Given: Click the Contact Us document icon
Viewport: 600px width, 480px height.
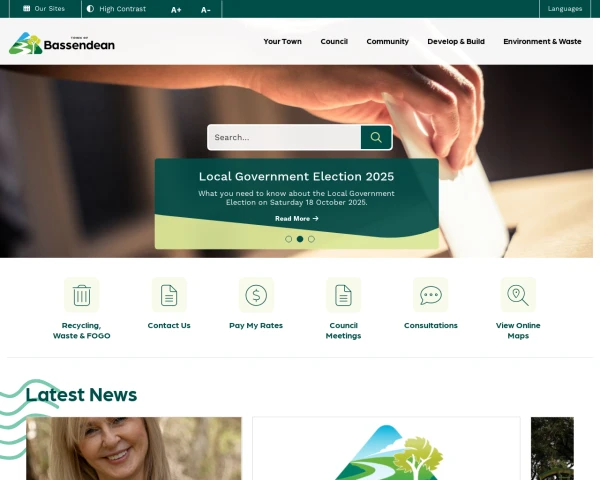Looking at the screenshot, I should 169,295.
